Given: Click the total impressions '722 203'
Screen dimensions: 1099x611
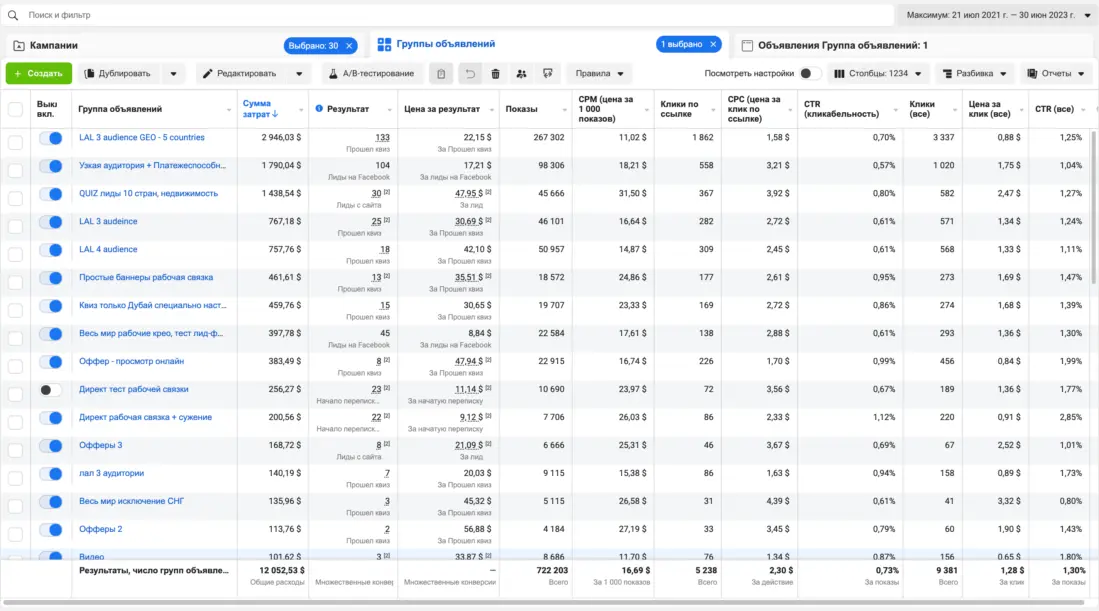Looking at the screenshot, I should pyautogui.click(x=552, y=571).
